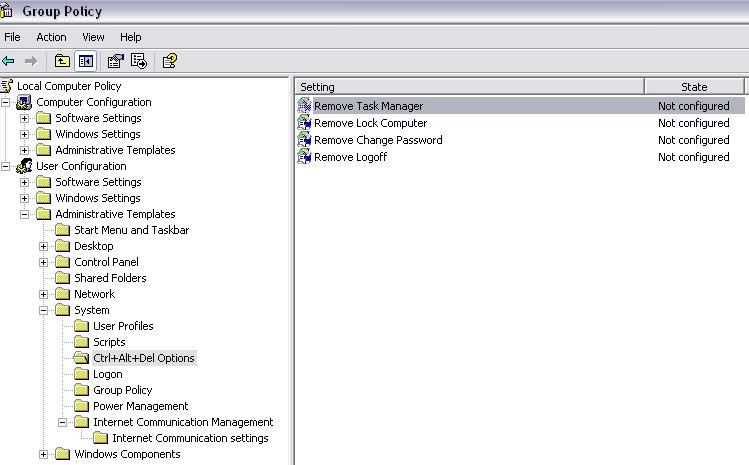Select the Remove Task Manager setting
Image resolution: width=749 pixels, height=465 pixels.
[368, 106]
